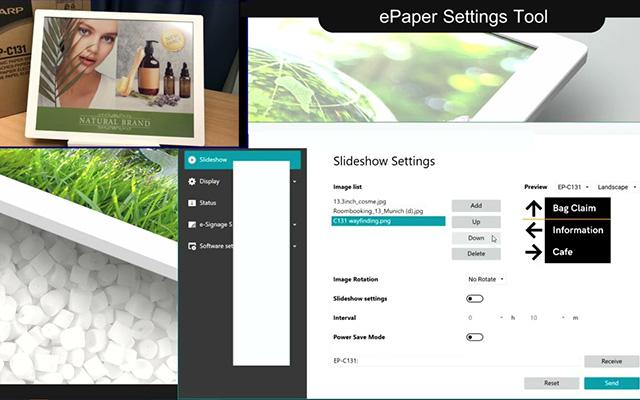
Task: Open the EP-C131 preview model dropdown
Action: [x=572, y=187]
